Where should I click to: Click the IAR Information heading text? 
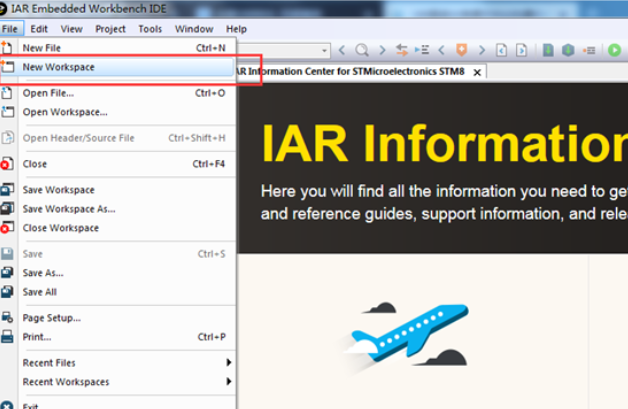coord(444,143)
